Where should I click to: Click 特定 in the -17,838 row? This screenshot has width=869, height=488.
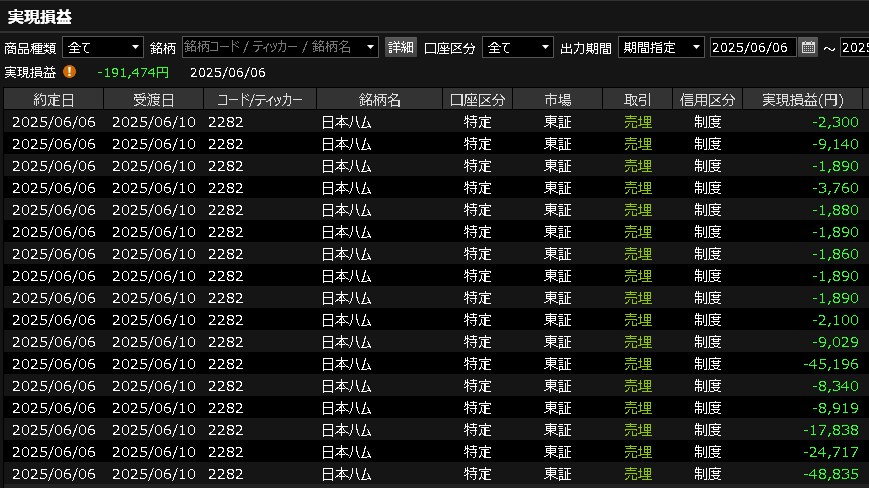pos(478,430)
